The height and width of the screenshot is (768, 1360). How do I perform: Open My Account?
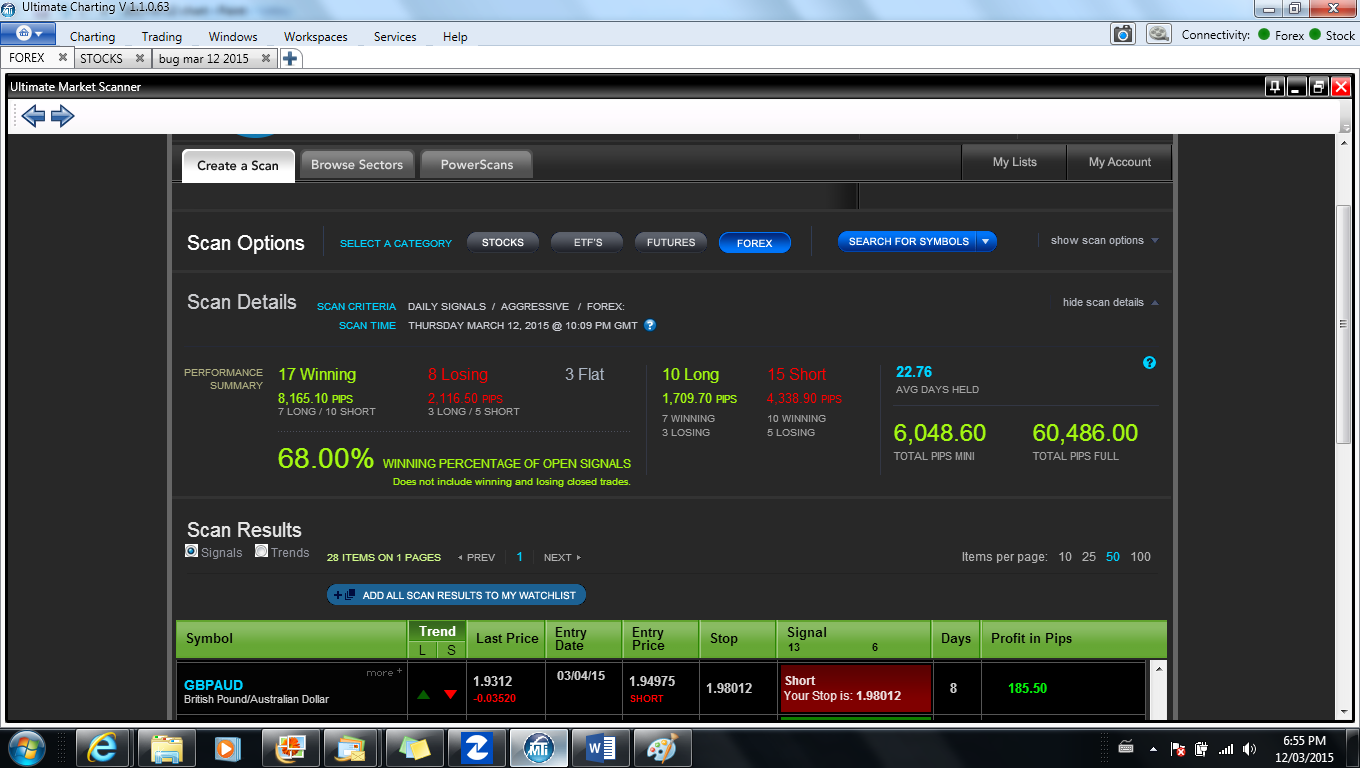click(1119, 162)
